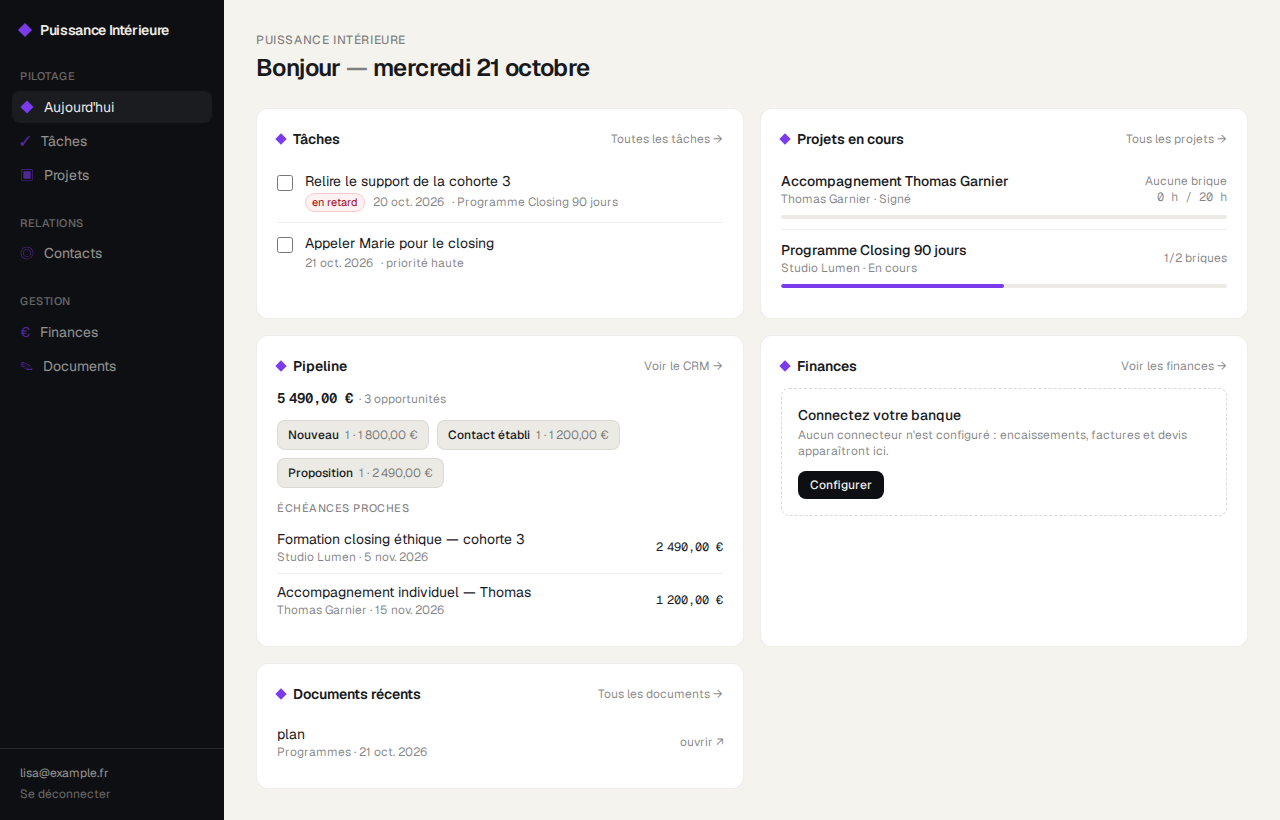Screen dimensions: 1280x820
Task: Select the 'Contact établi' pipeline chip
Action: [528, 435]
